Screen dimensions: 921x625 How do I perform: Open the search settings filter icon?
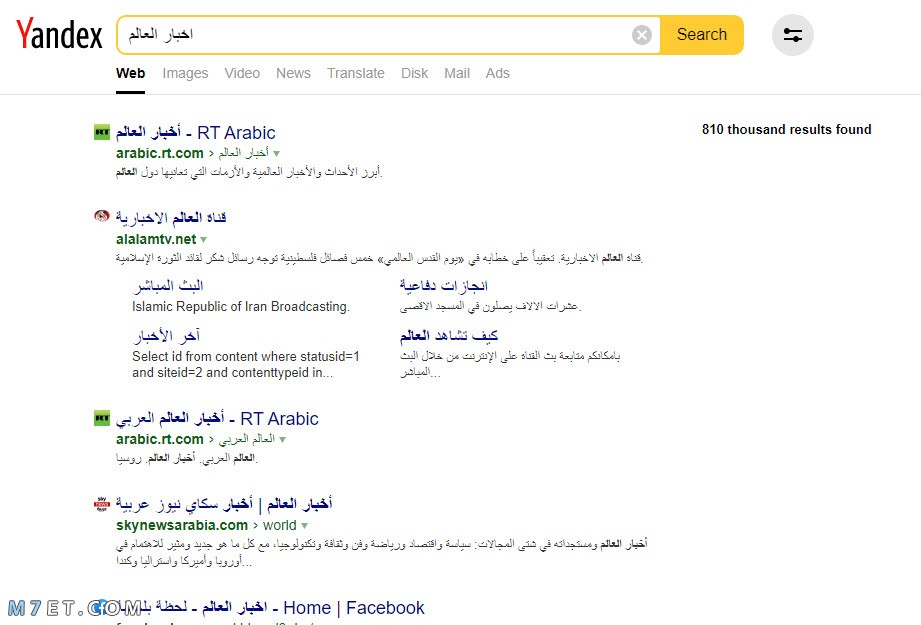click(x=792, y=35)
